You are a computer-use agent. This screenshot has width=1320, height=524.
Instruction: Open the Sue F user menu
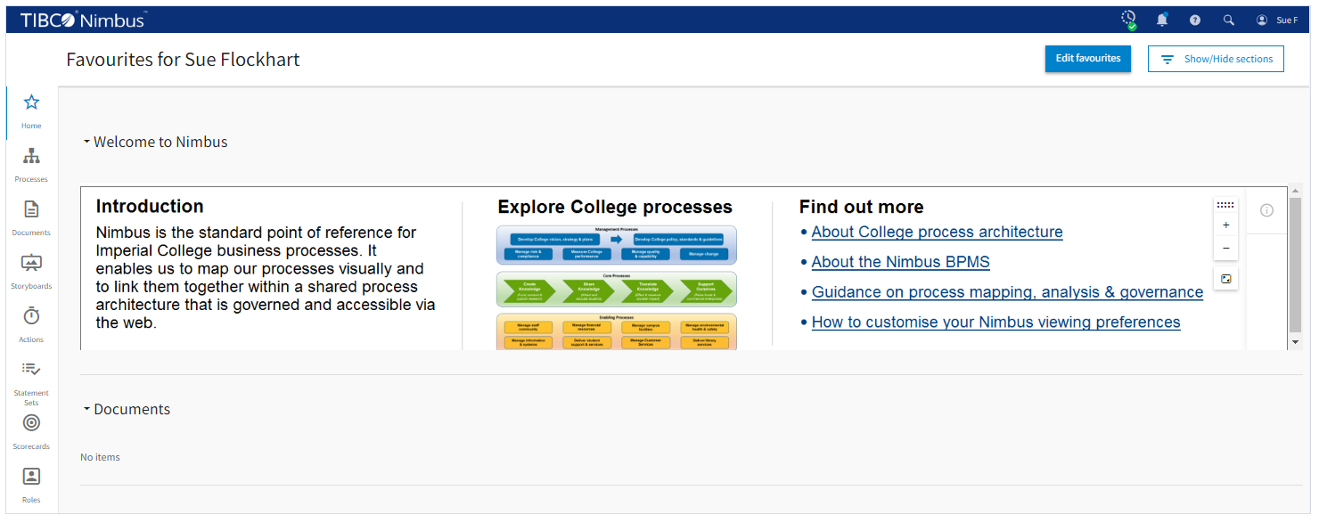tap(1277, 20)
